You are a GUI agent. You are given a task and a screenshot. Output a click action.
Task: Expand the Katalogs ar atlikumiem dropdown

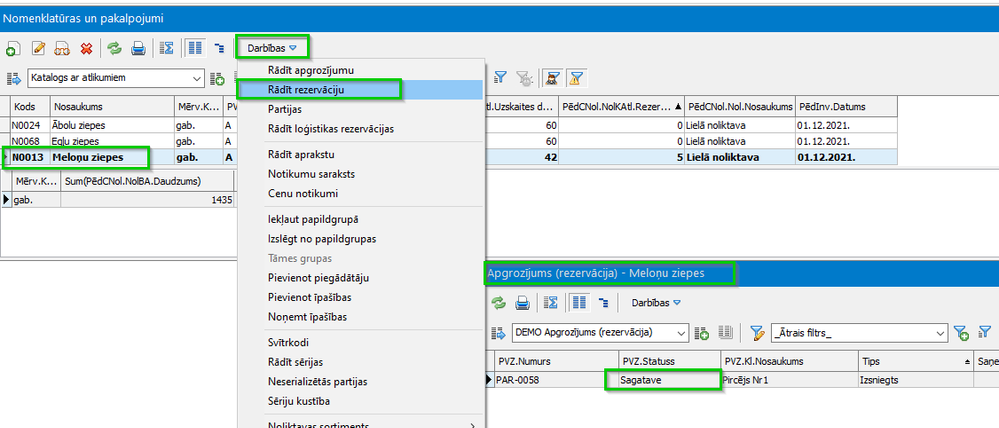pos(196,78)
